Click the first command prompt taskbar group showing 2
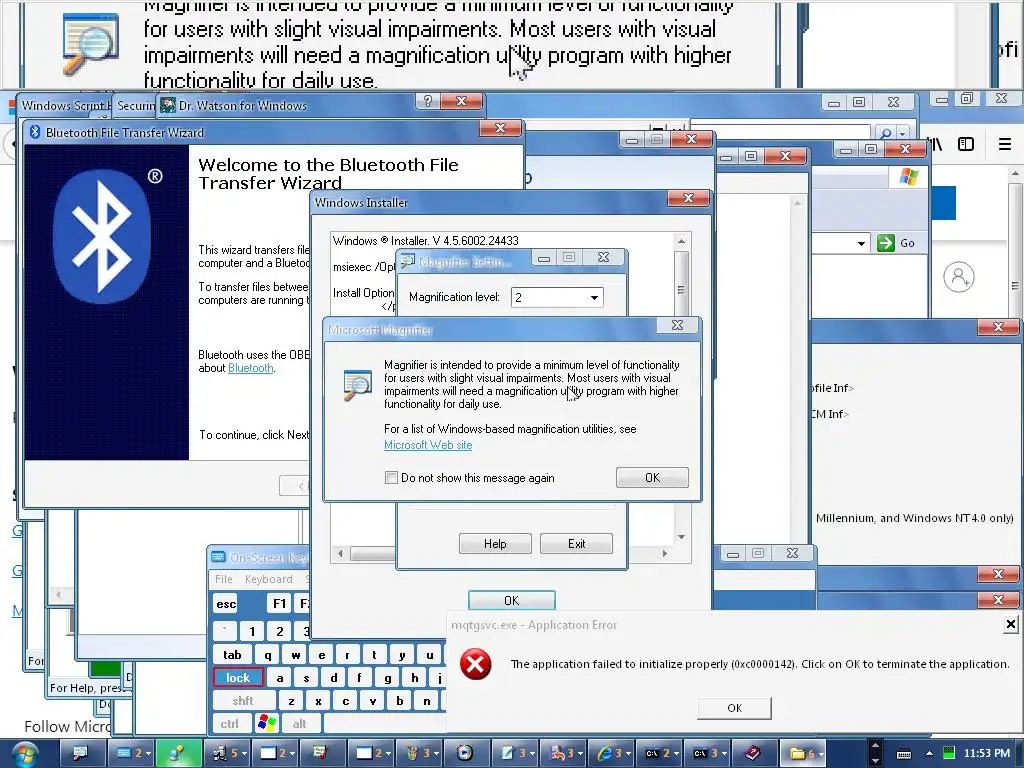1024x768 pixels. [x=660, y=753]
